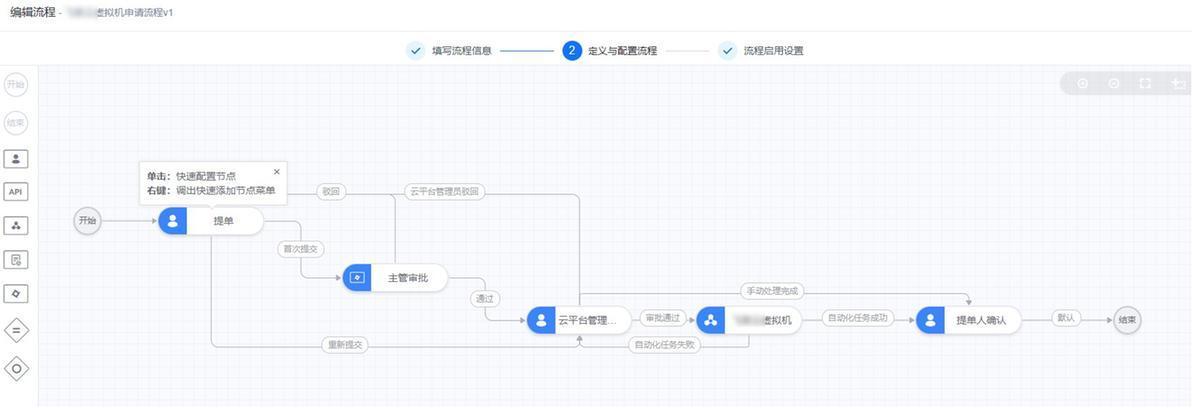Pick the equals-sign gateway diamond in the palette
Screen dimensions: 1198x412
tap(16, 330)
